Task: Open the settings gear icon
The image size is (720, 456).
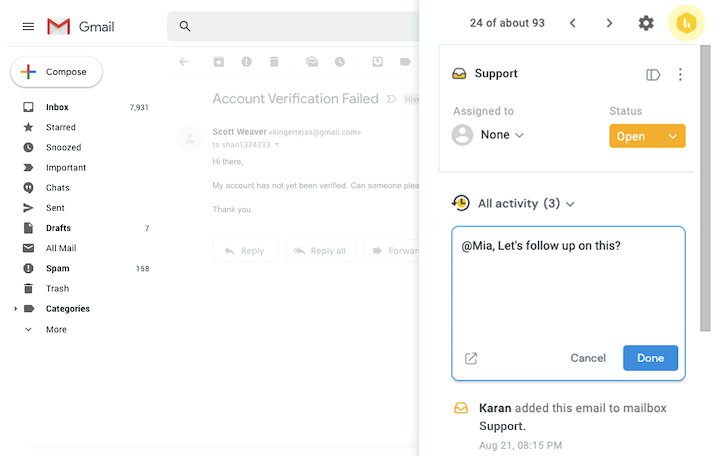Action: coord(646,23)
